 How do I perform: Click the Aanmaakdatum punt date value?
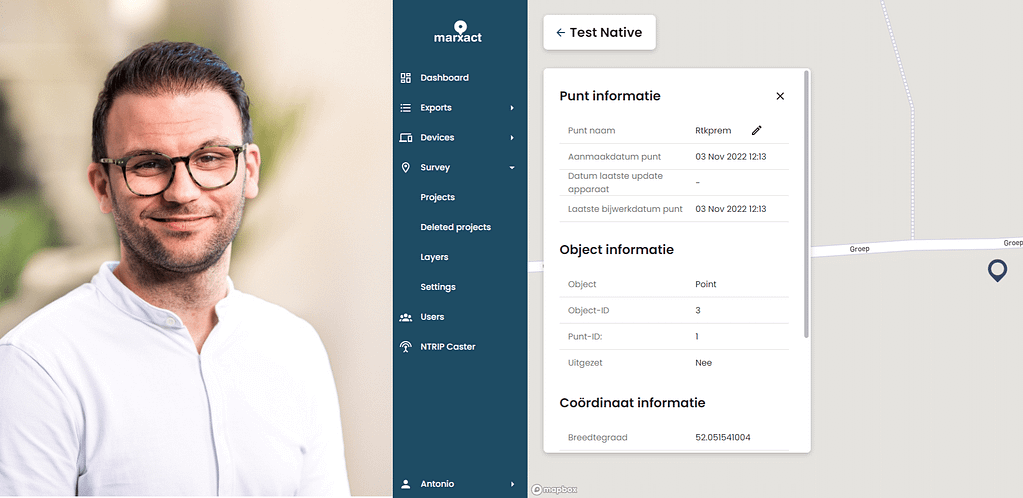pyautogui.click(x=731, y=157)
